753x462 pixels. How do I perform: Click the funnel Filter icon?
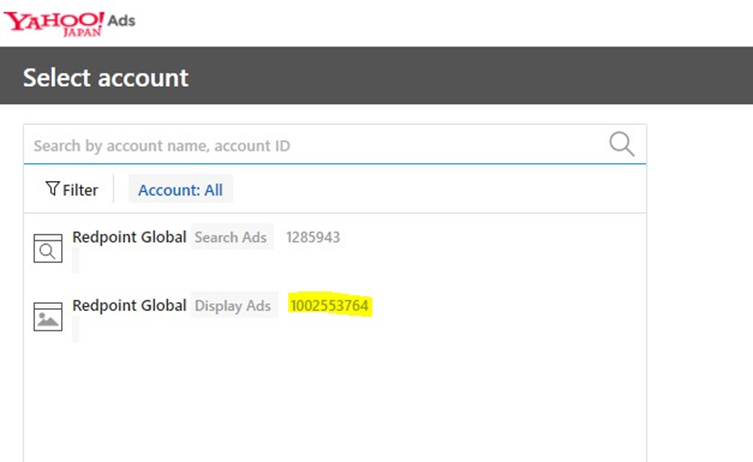tap(52, 189)
